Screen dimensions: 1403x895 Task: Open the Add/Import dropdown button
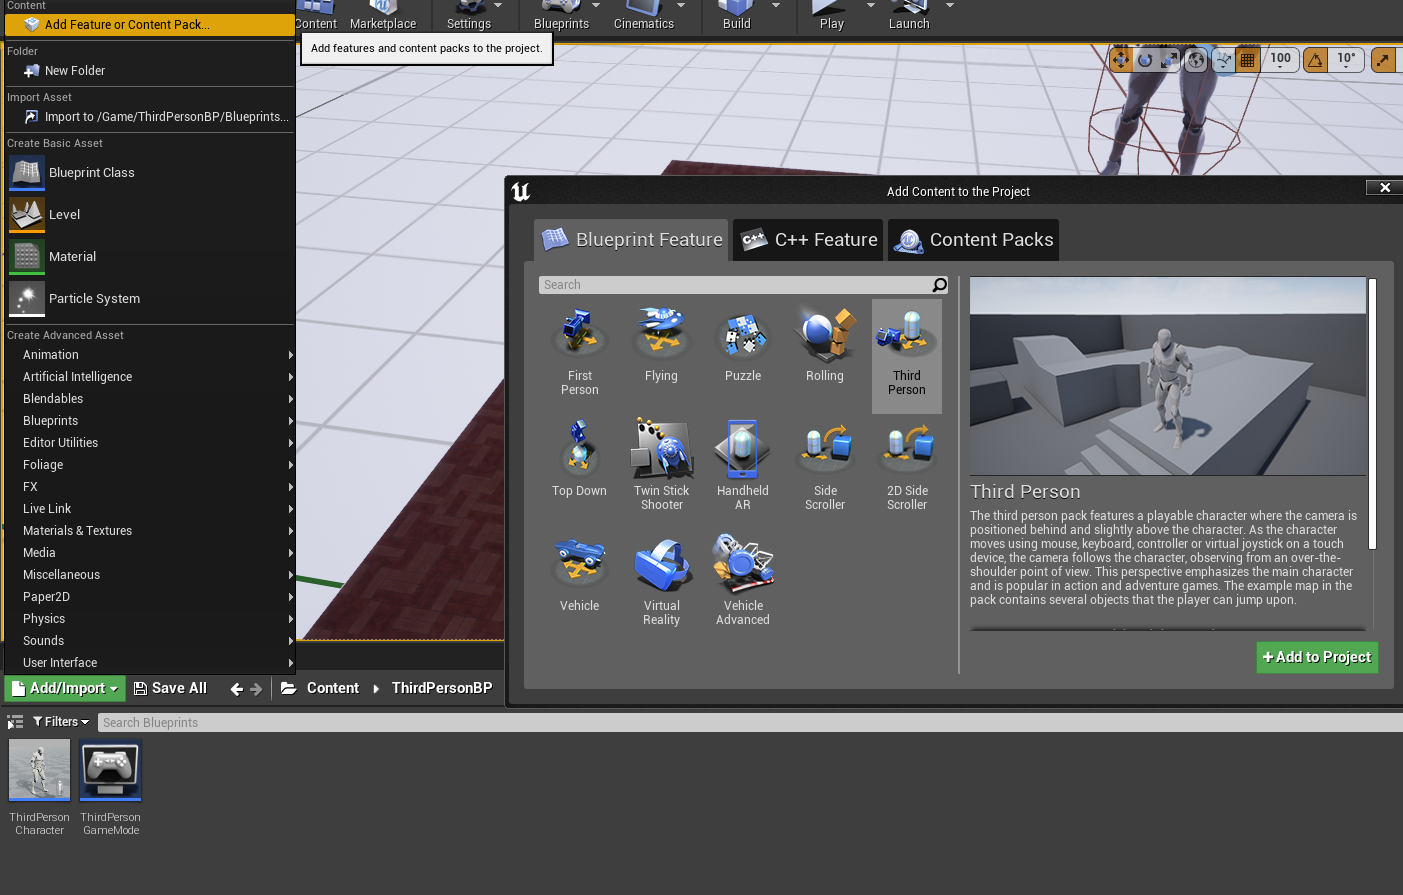pyautogui.click(x=65, y=688)
